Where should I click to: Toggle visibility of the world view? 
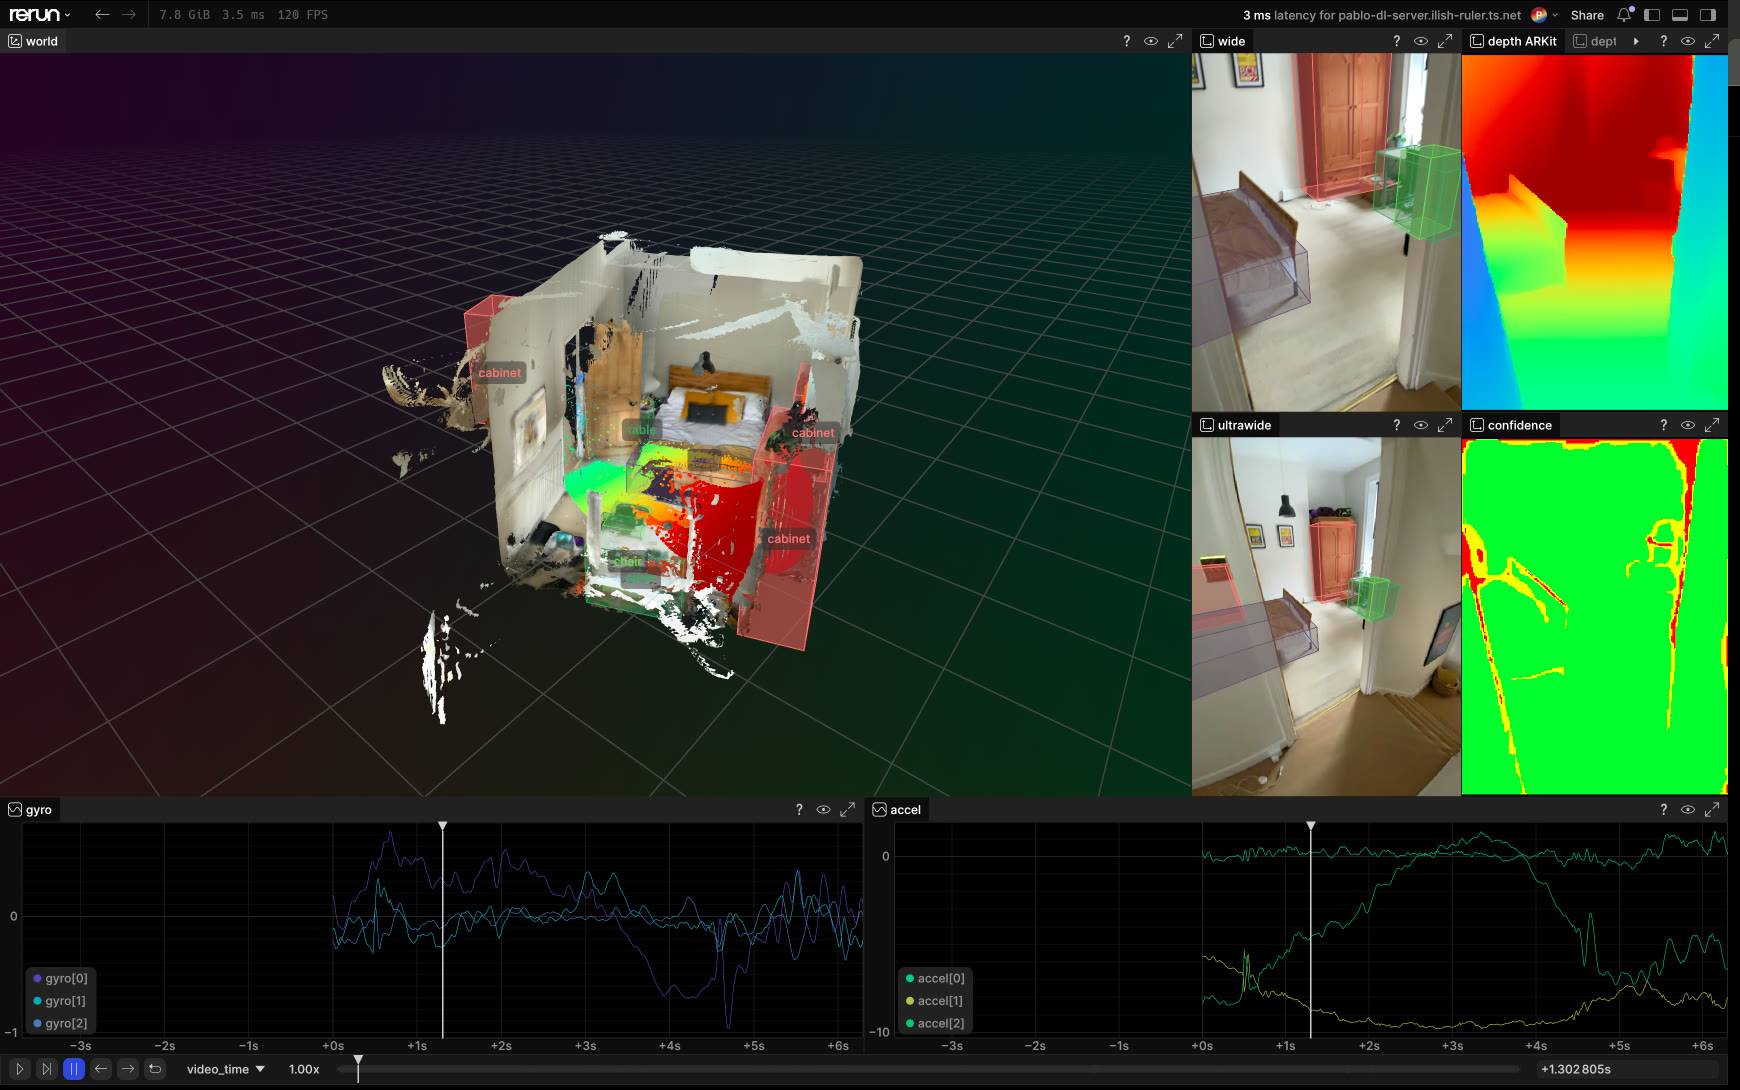[1151, 41]
